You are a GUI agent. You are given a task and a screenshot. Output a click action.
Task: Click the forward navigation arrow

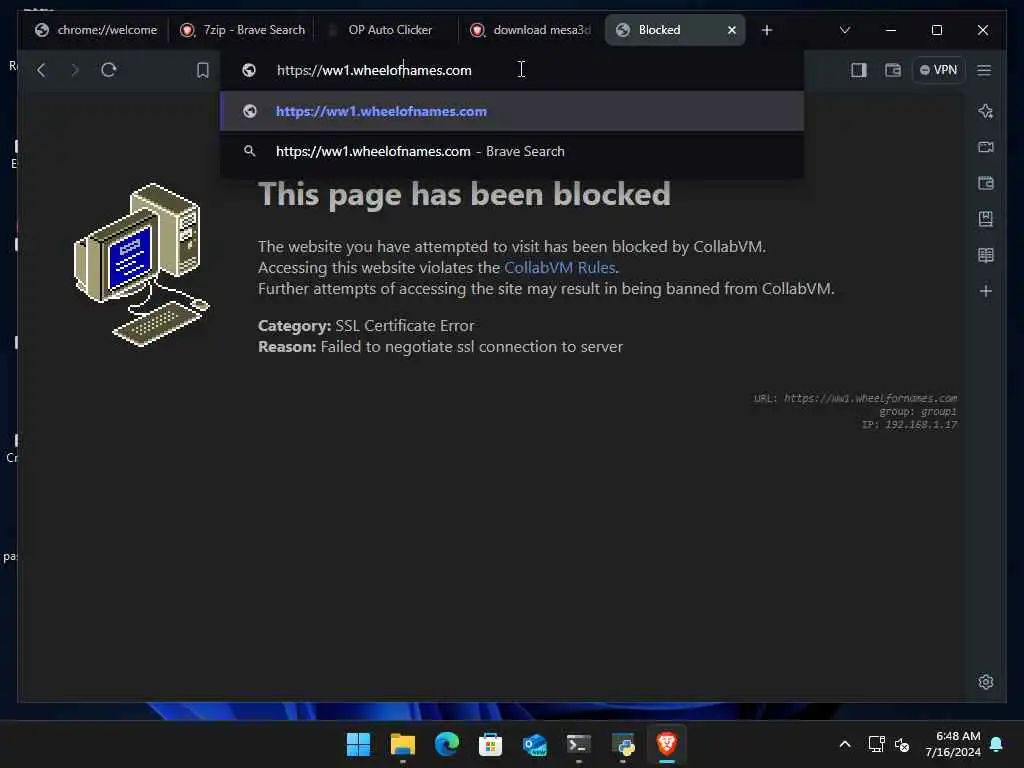pyautogui.click(x=74, y=70)
